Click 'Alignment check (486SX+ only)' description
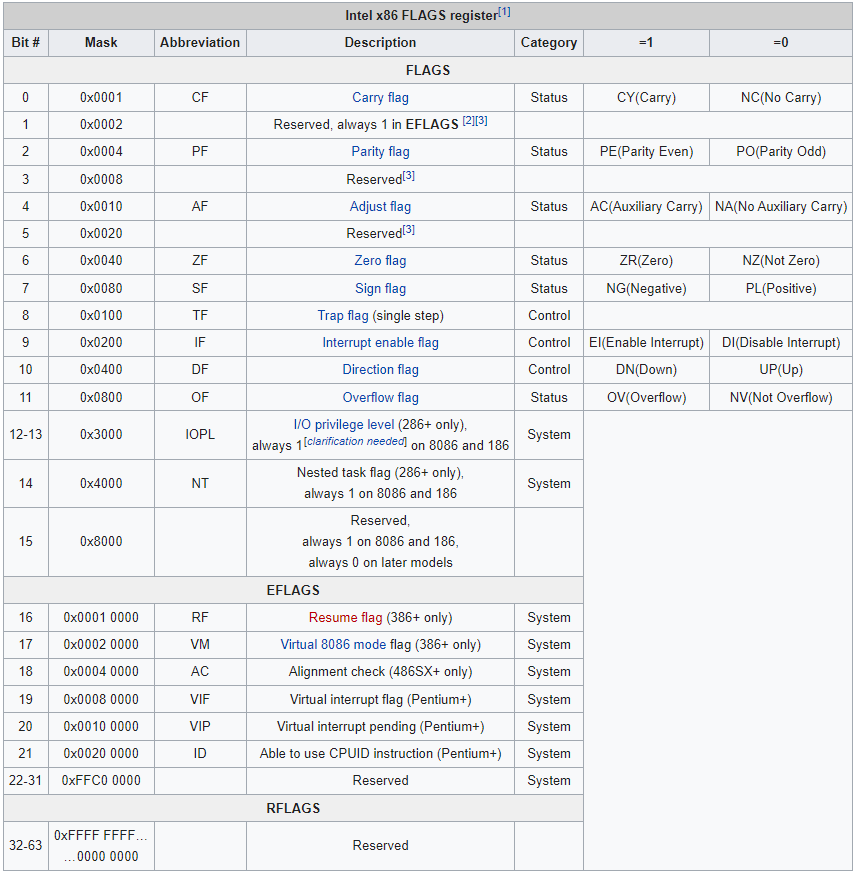Viewport: 857px width, 874px height. [x=380, y=672]
